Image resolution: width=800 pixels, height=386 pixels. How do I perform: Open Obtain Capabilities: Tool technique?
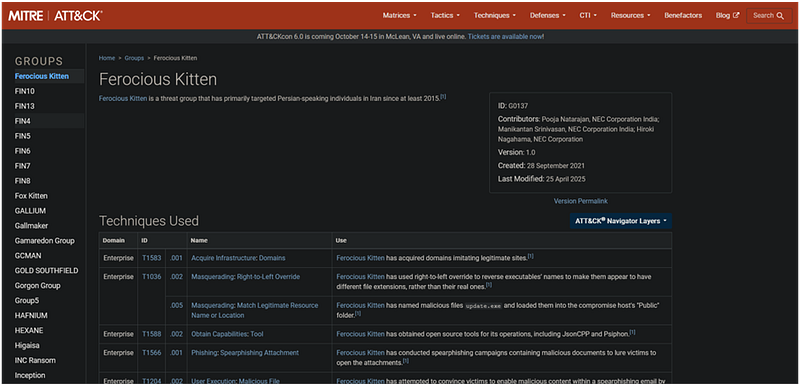pos(227,334)
